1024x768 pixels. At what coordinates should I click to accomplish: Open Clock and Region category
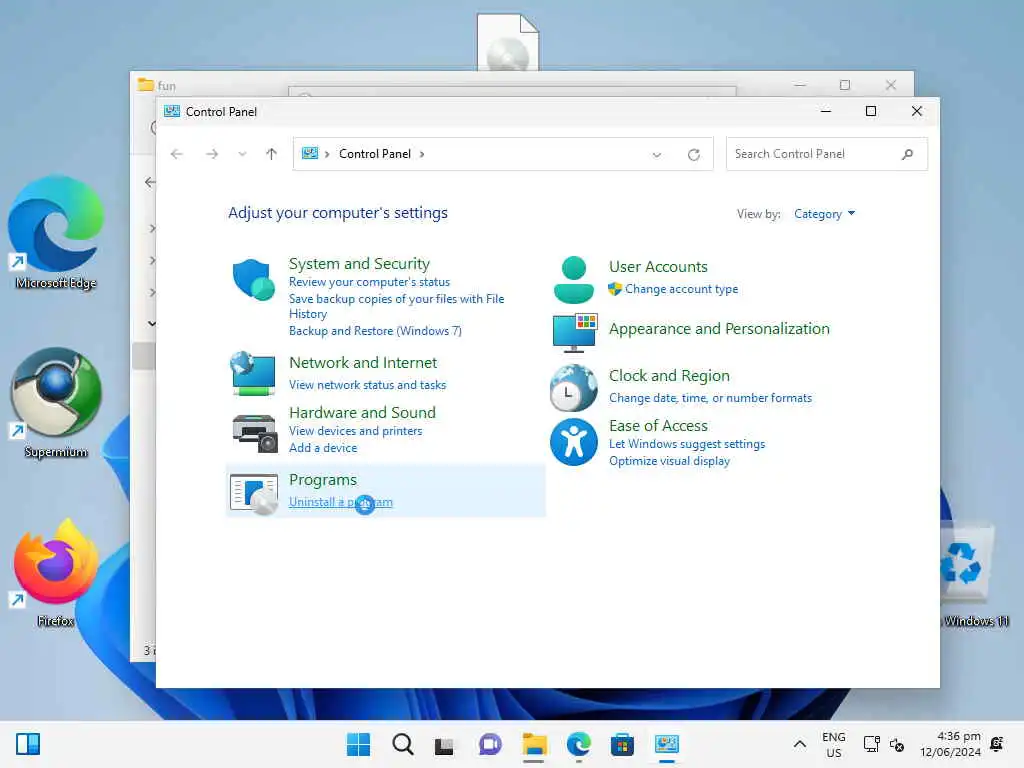coord(669,376)
